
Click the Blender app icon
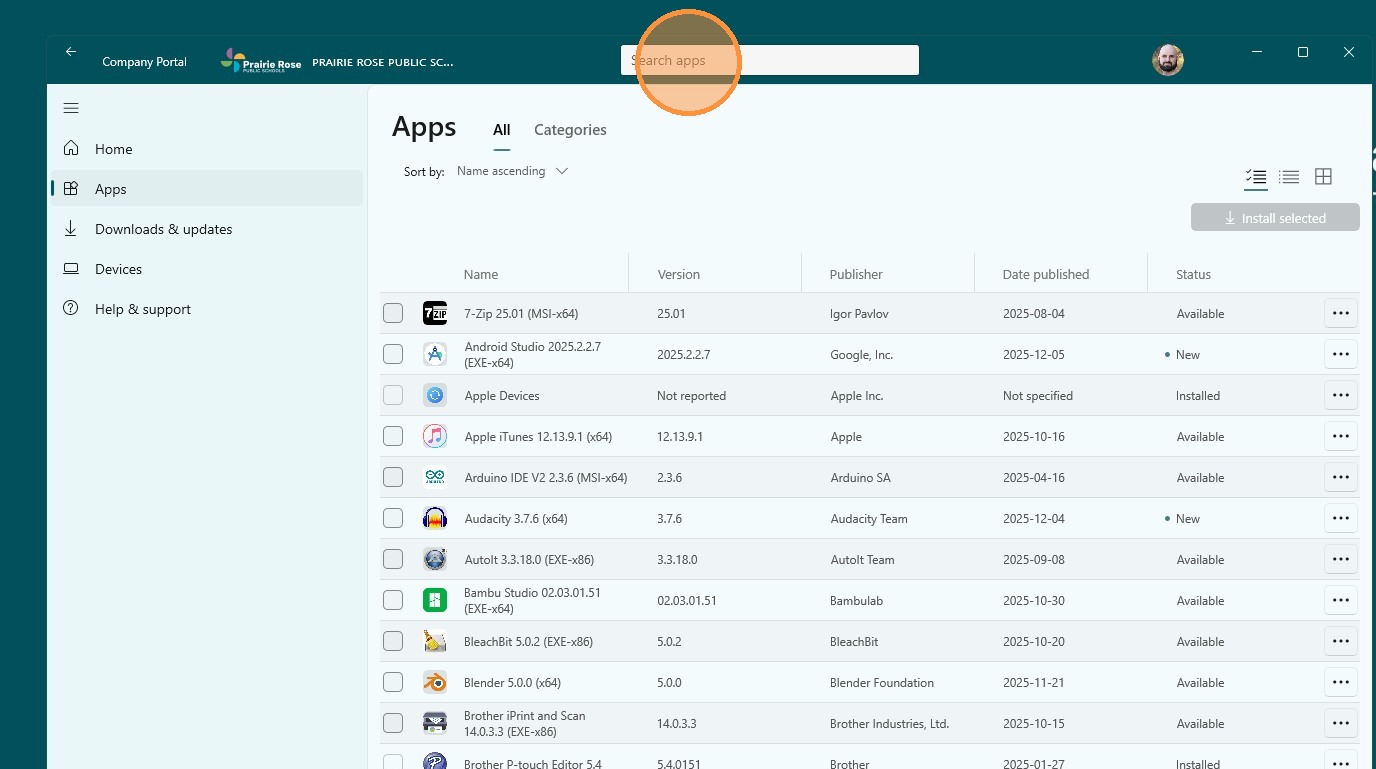[x=434, y=683]
